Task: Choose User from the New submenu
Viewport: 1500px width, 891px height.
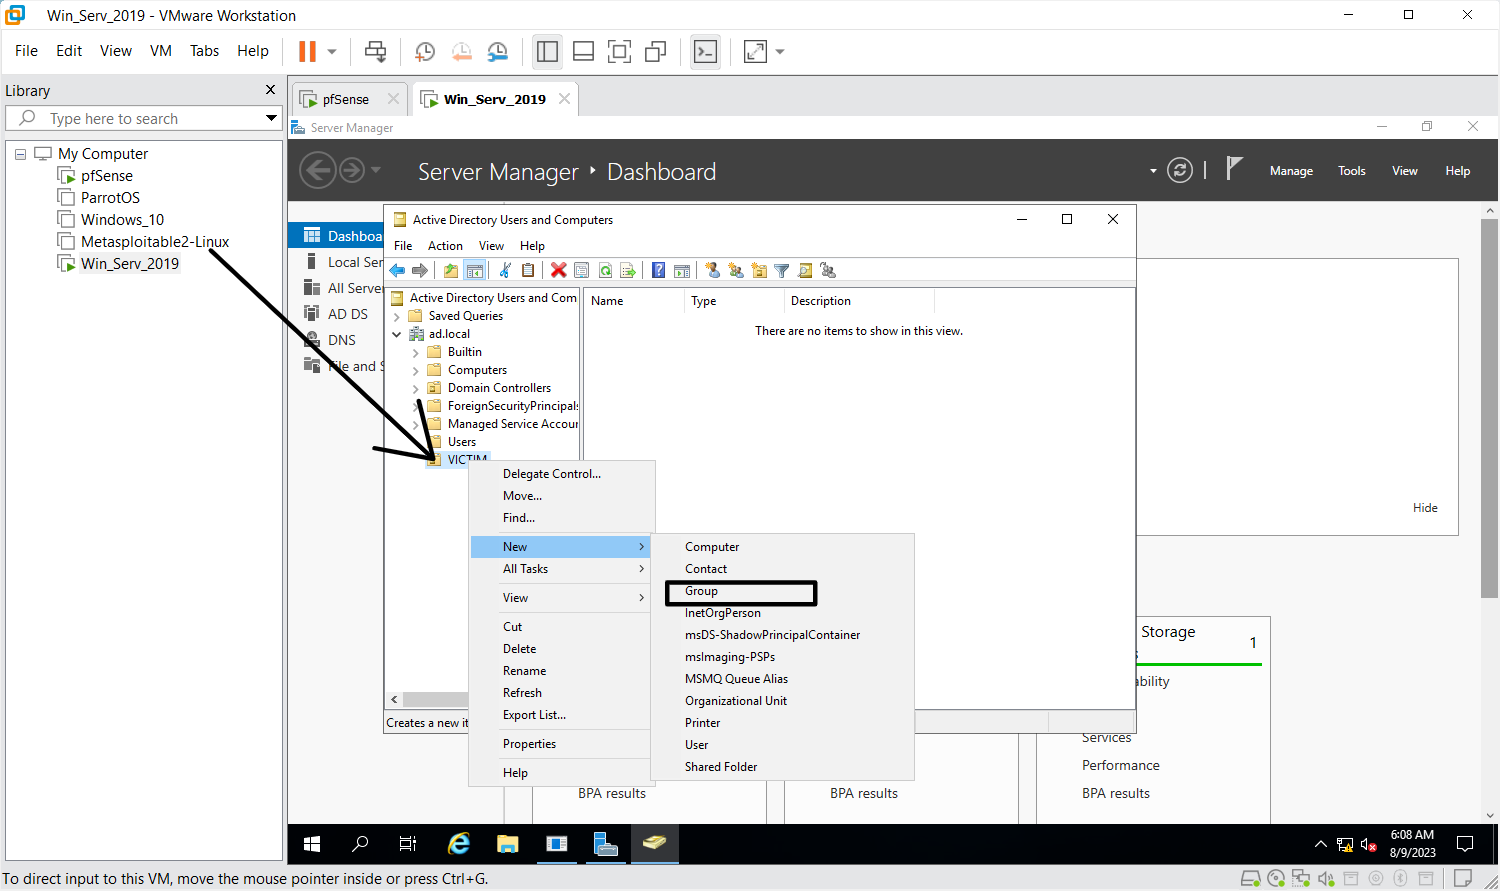Action: click(697, 745)
